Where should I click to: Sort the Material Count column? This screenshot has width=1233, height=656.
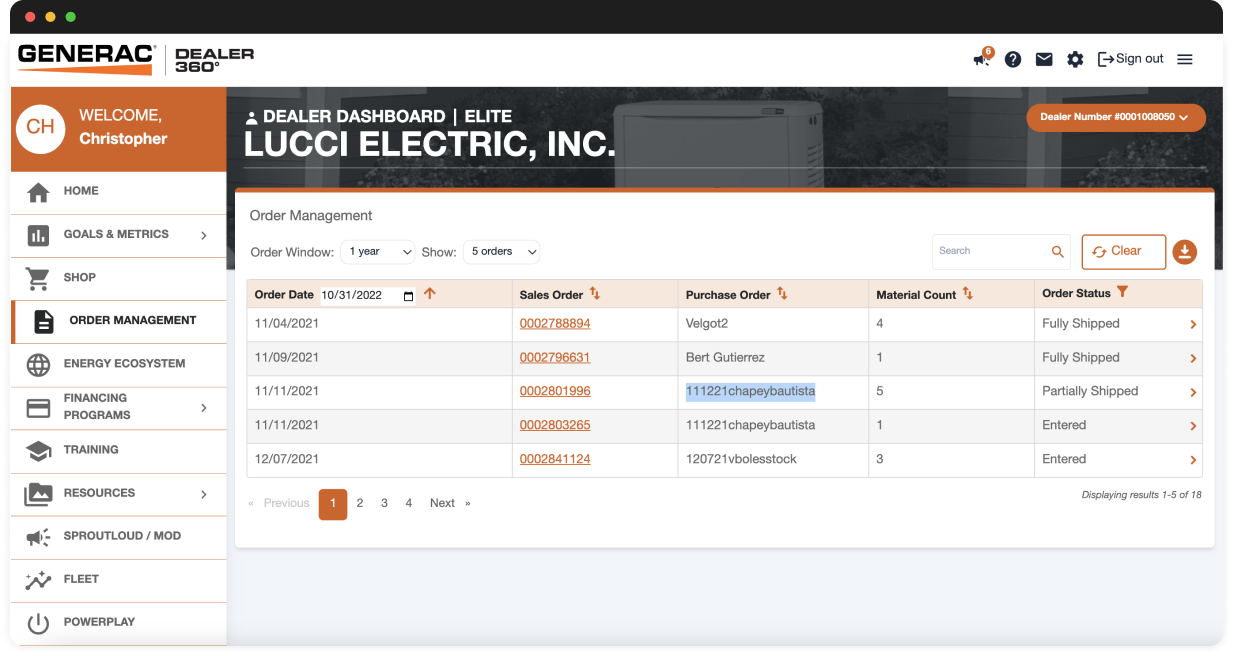pyautogui.click(x=966, y=294)
